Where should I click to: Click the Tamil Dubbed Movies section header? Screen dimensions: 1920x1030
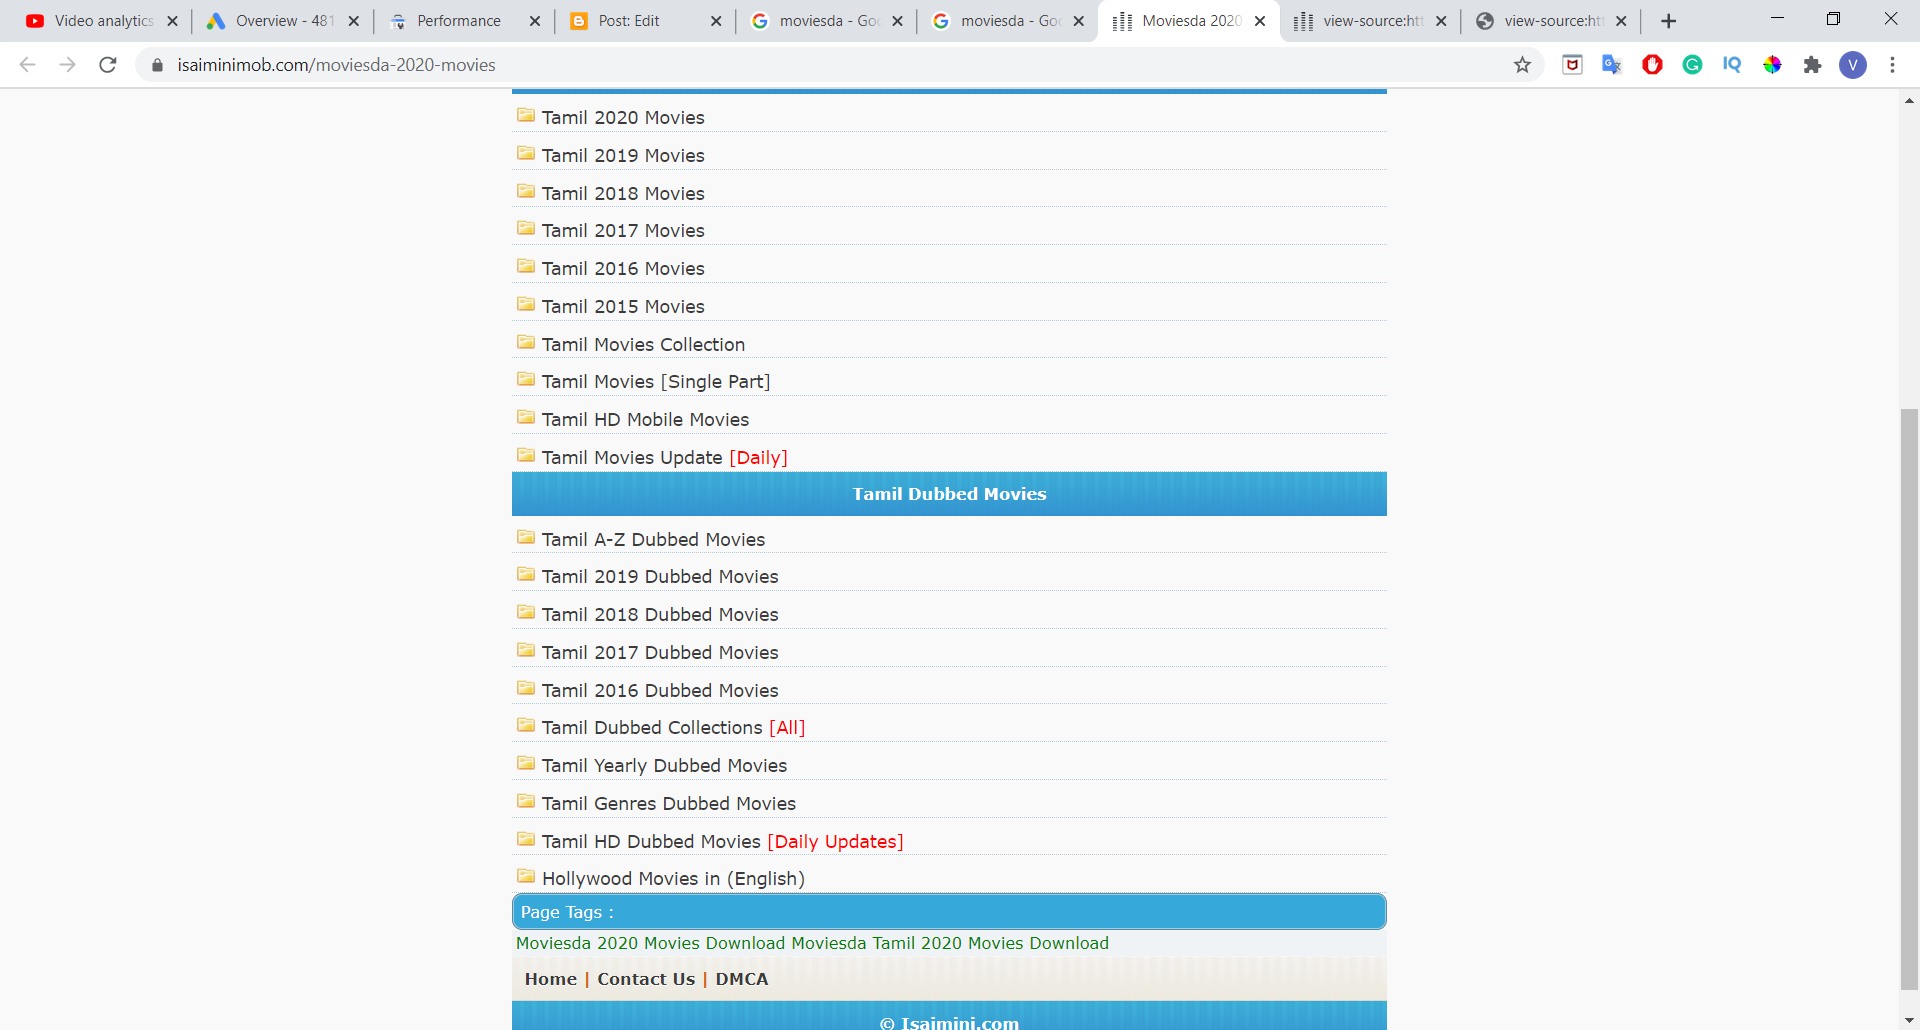coord(949,494)
